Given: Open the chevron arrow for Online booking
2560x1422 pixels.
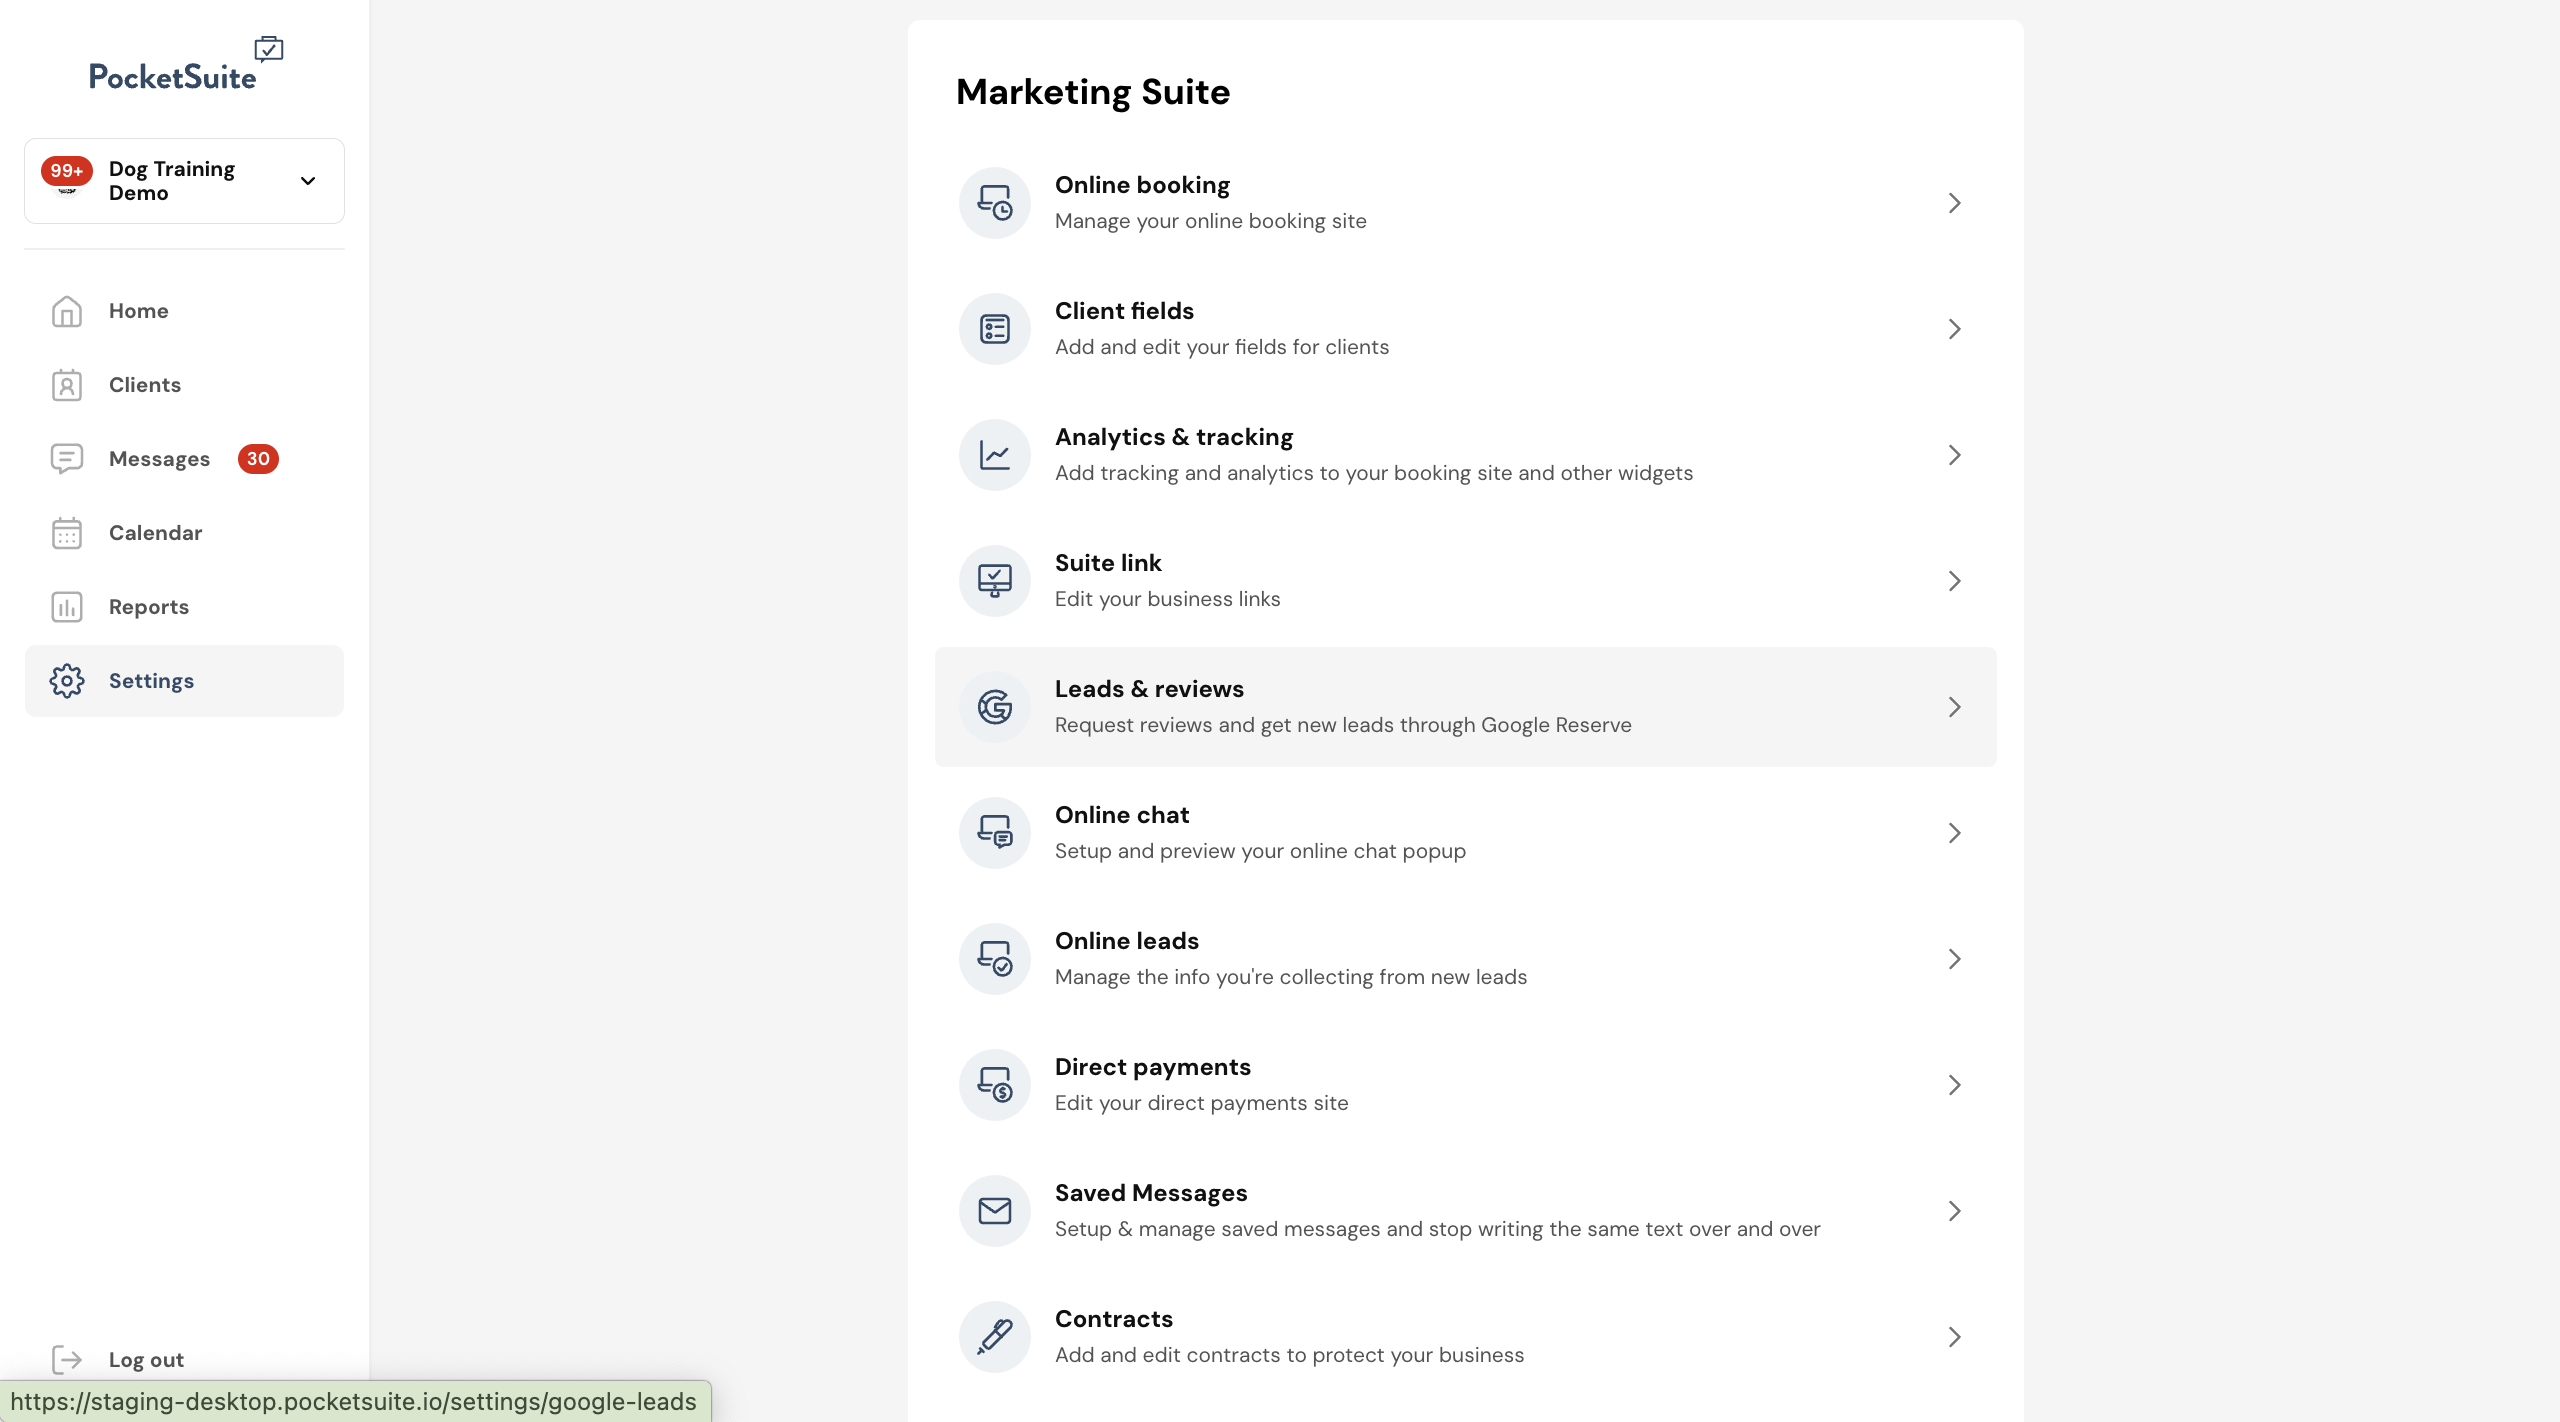Looking at the screenshot, I should click(x=1954, y=203).
